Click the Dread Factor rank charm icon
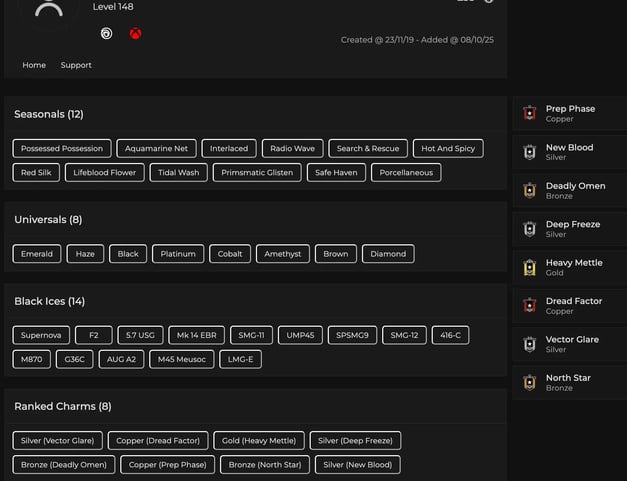 (530, 305)
